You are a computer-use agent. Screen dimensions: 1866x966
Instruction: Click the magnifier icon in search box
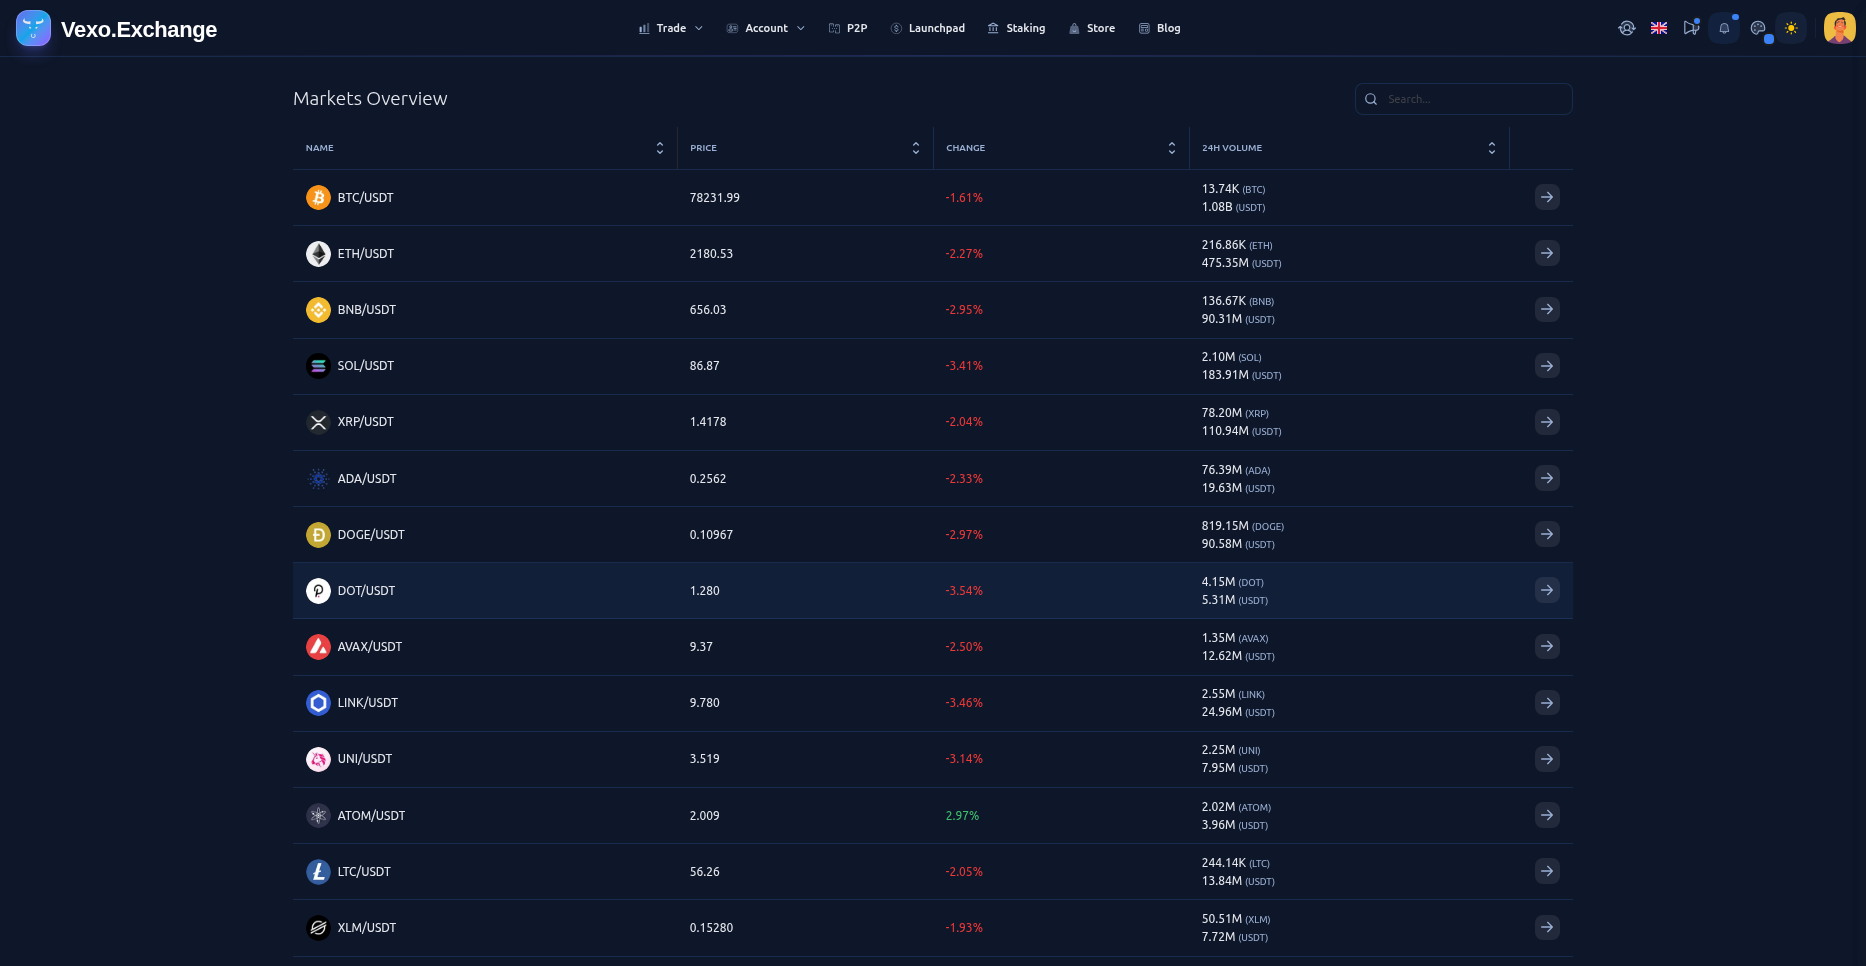pyautogui.click(x=1371, y=99)
